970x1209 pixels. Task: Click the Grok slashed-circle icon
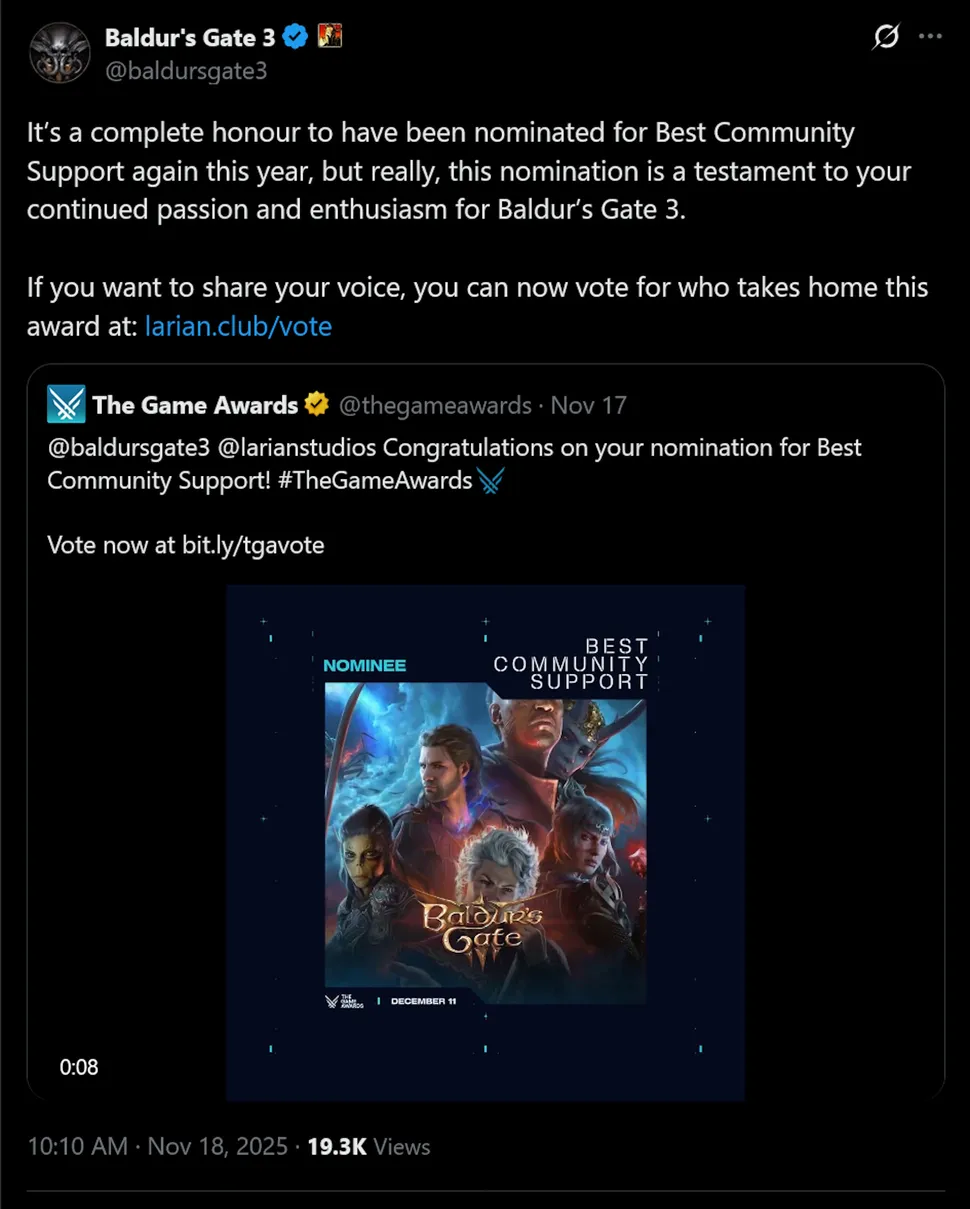[x=886, y=38]
